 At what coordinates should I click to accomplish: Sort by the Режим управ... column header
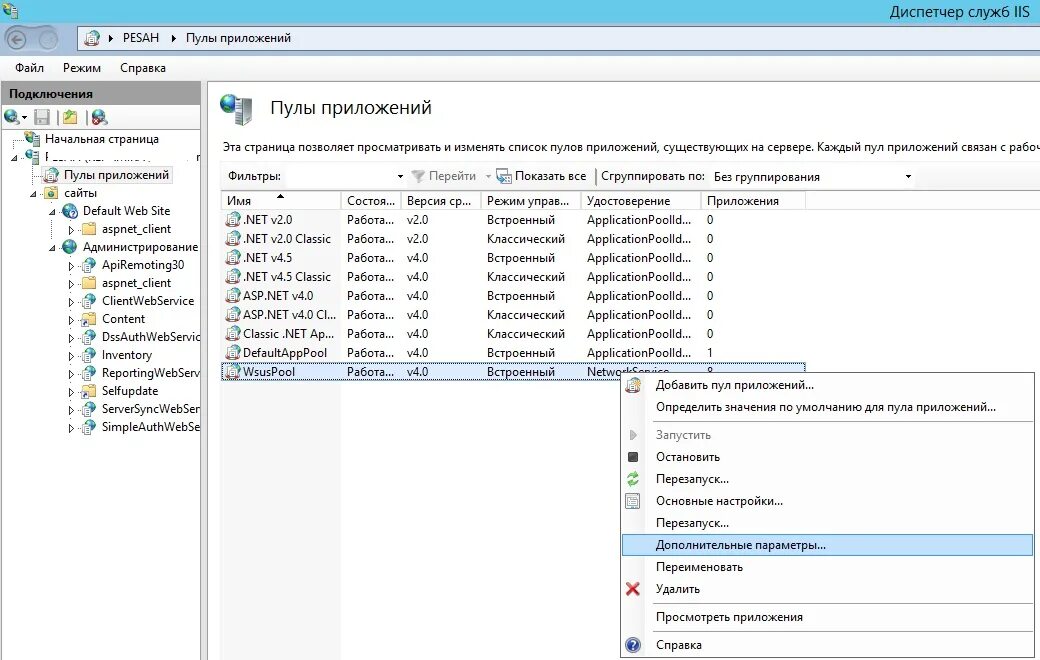click(x=531, y=200)
